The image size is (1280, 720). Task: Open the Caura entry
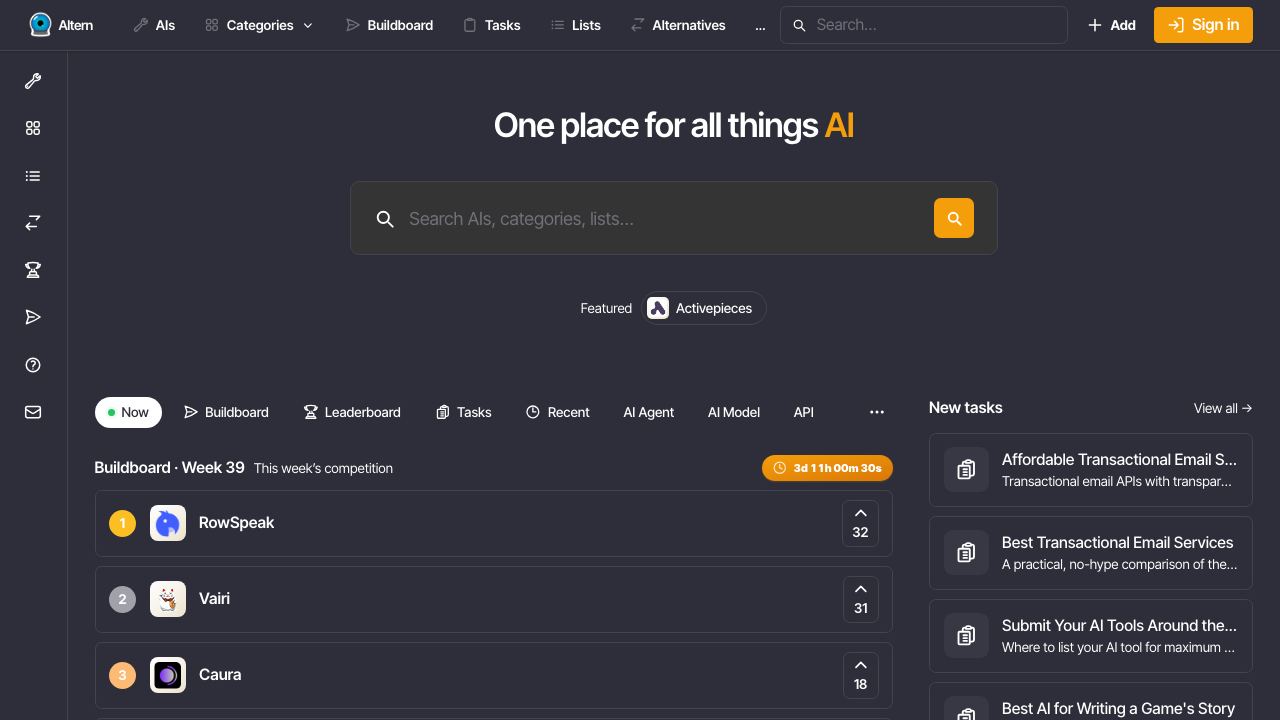pyautogui.click(x=494, y=675)
